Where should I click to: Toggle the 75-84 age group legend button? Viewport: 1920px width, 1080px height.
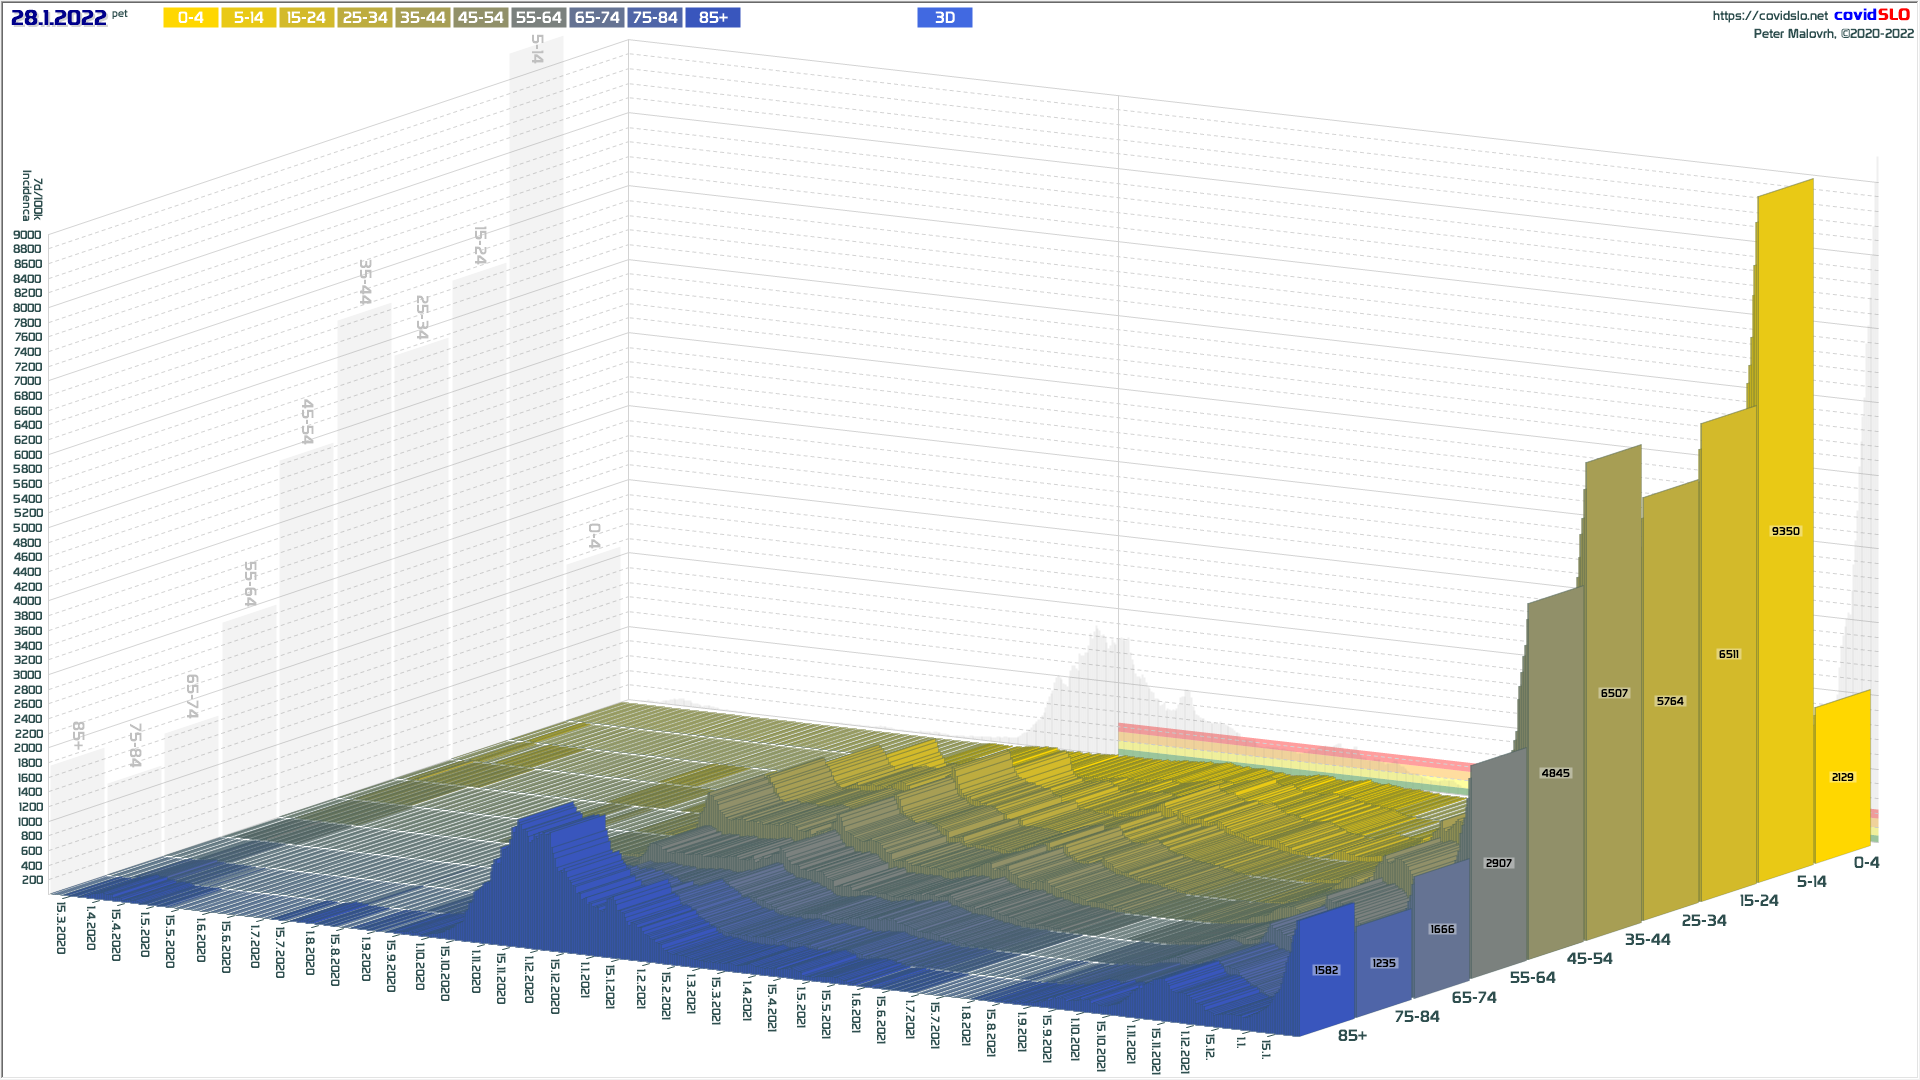coord(655,18)
